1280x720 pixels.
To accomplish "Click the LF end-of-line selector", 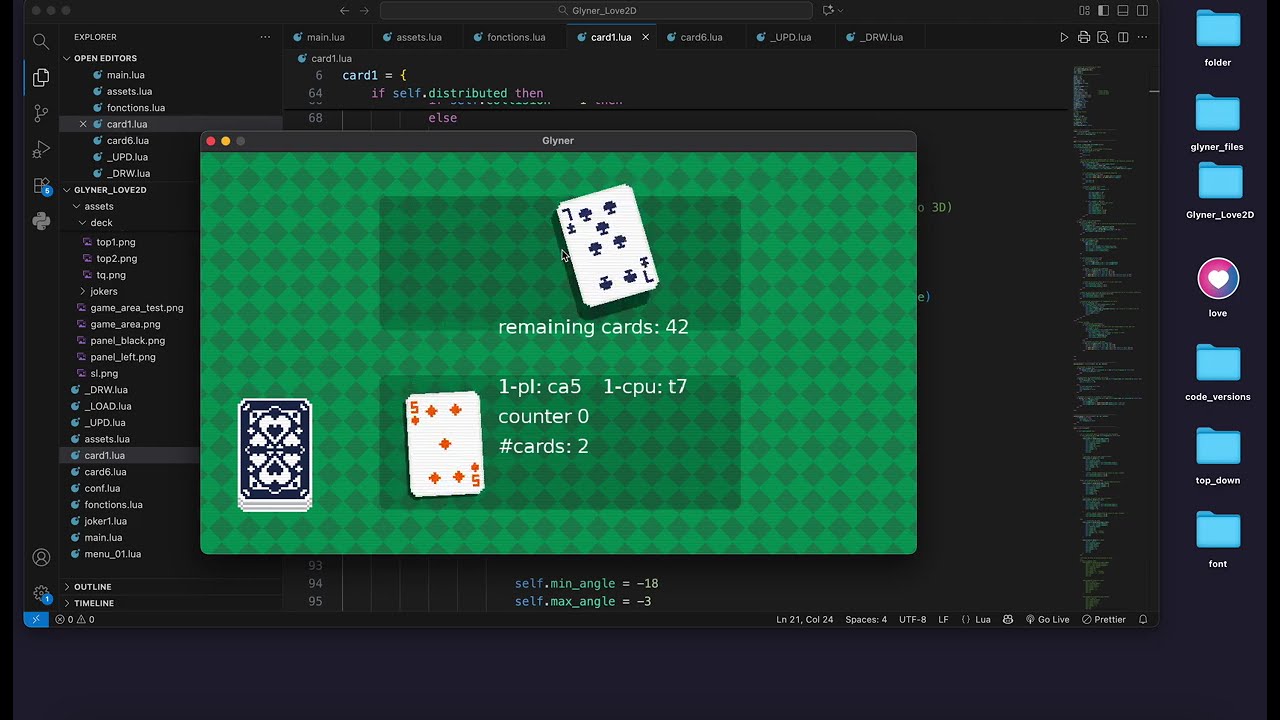I will click(943, 619).
